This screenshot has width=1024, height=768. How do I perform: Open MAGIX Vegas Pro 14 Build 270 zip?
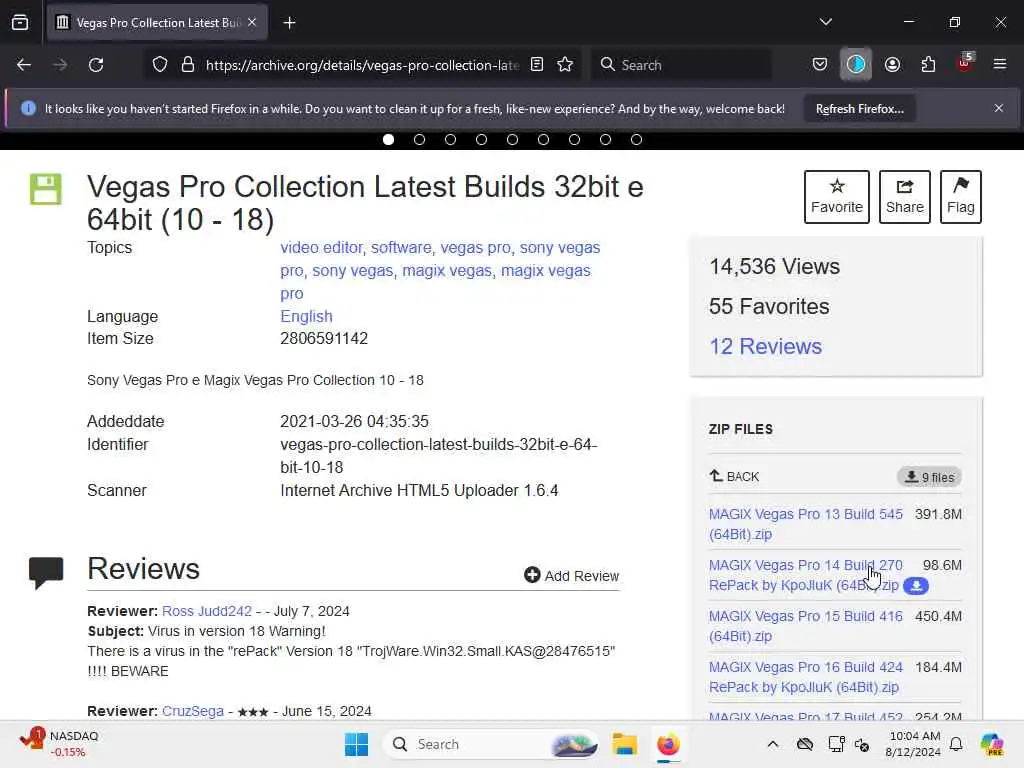pyautogui.click(x=805, y=575)
